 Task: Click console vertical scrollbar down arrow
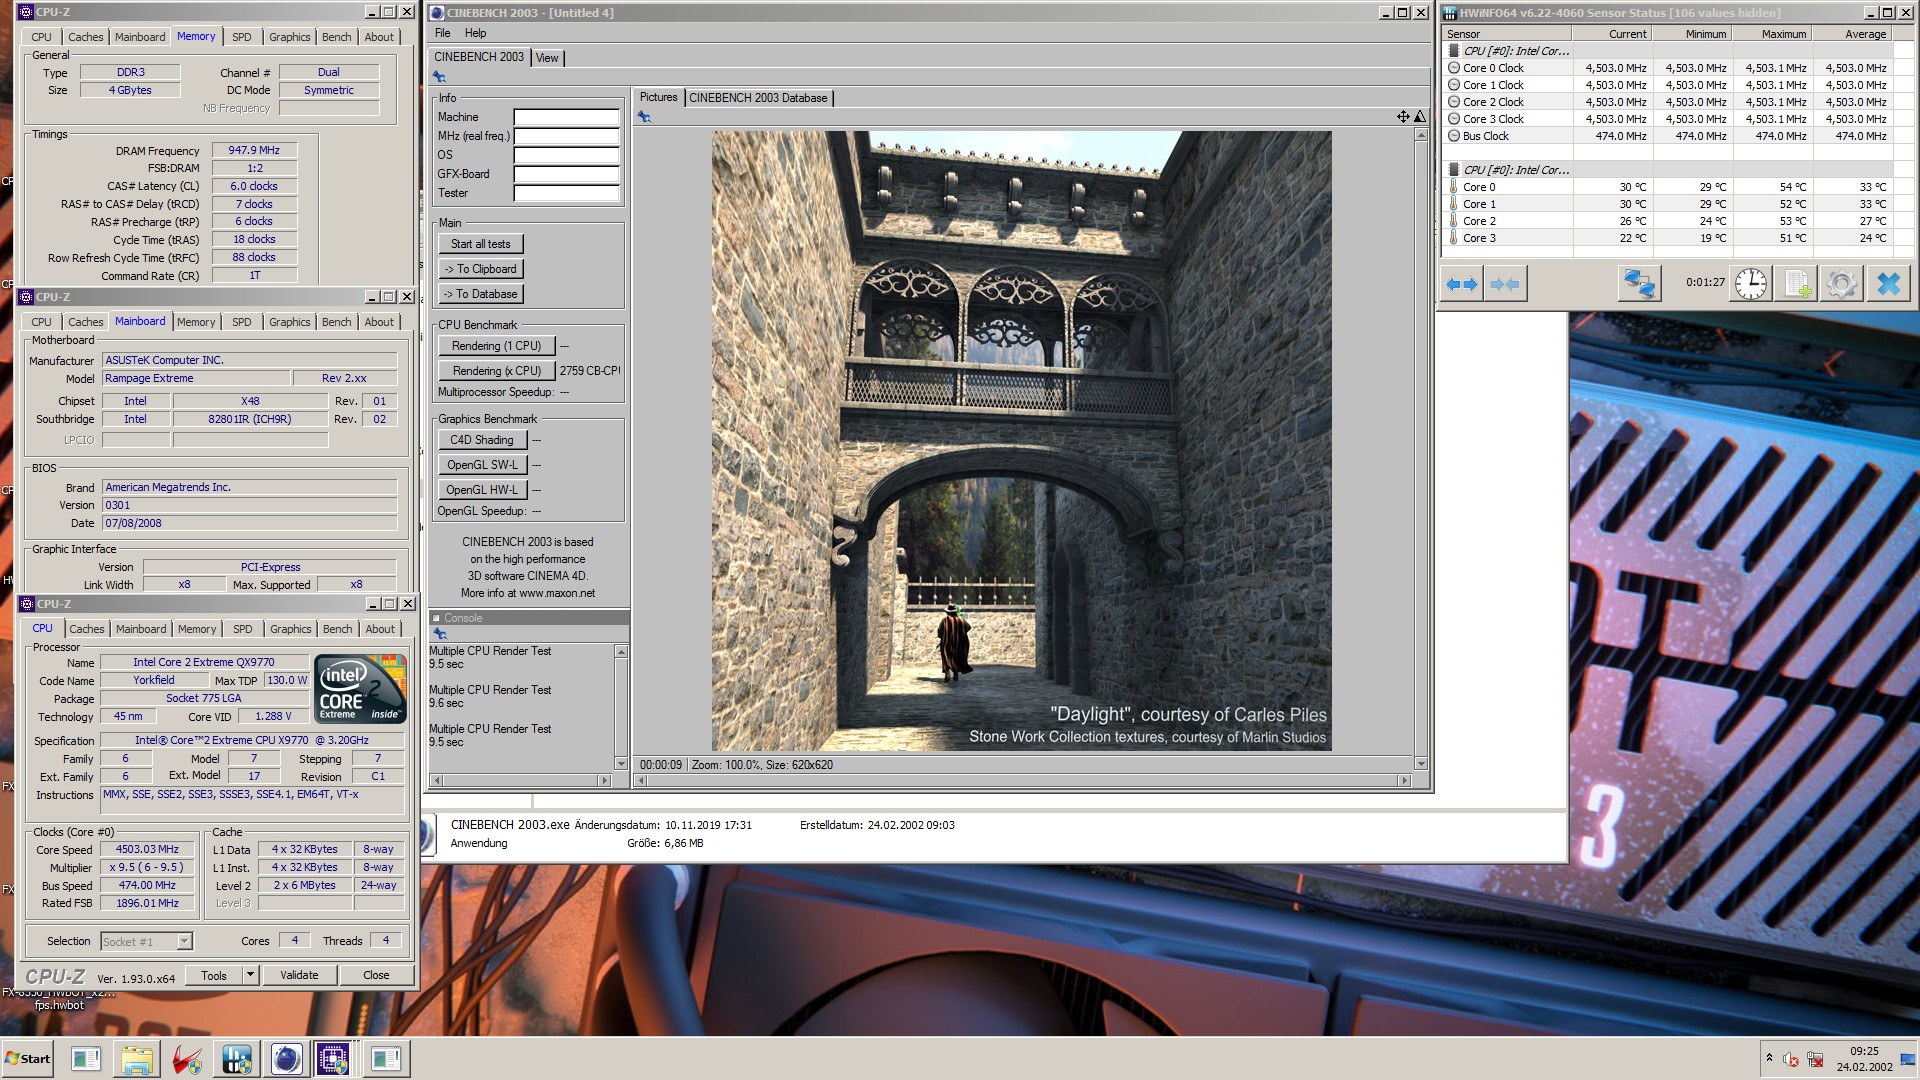(621, 764)
